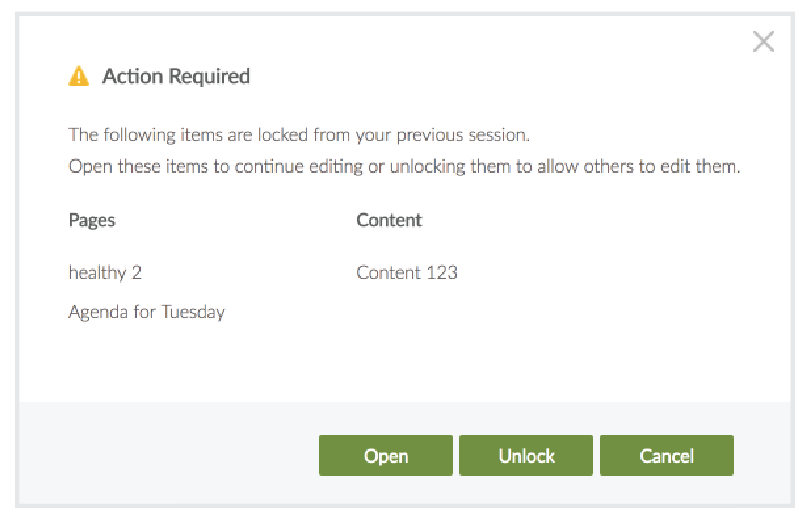This screenshot has width=812, height=526.
Task: Click the yellow warning triangle icon
Action: [78, 76]
